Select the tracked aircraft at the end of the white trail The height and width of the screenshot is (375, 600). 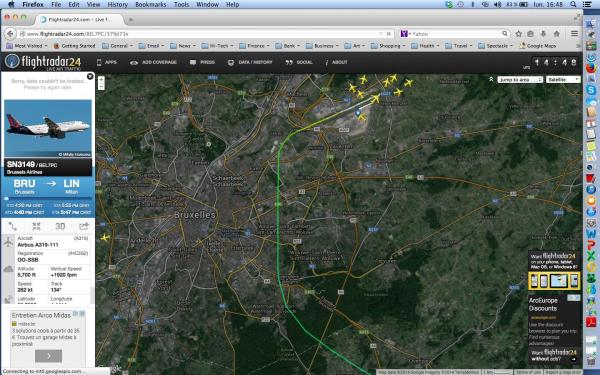point(376,99)
